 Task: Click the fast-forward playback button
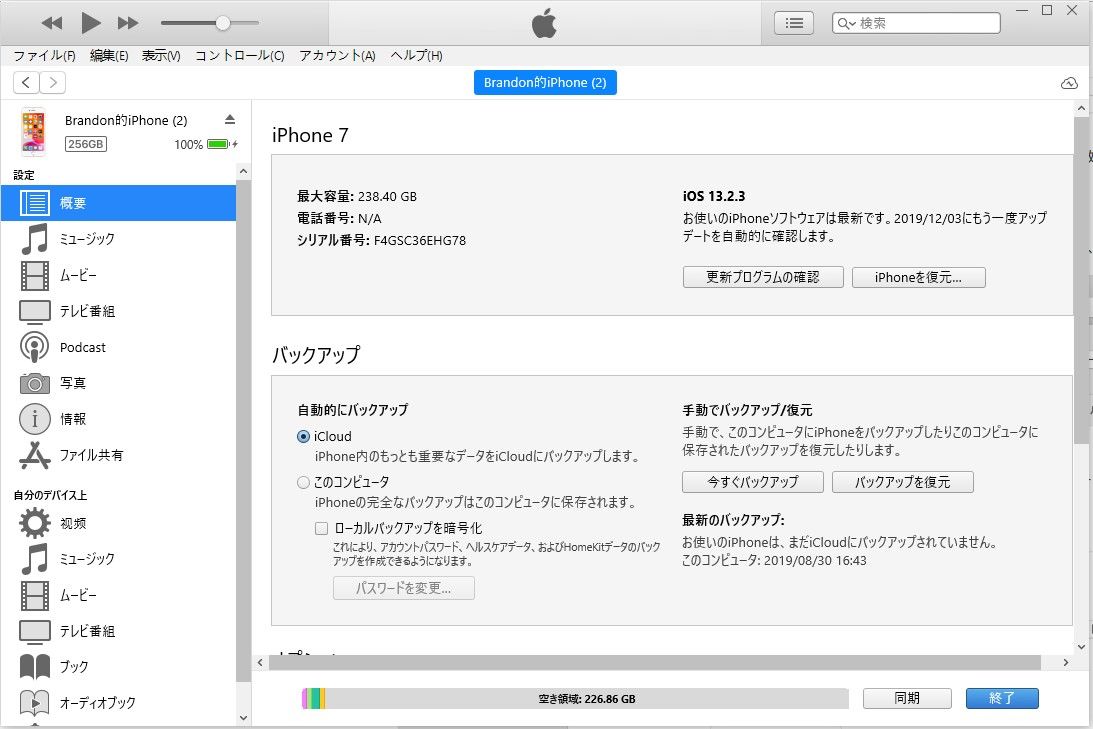pos(128,23)
